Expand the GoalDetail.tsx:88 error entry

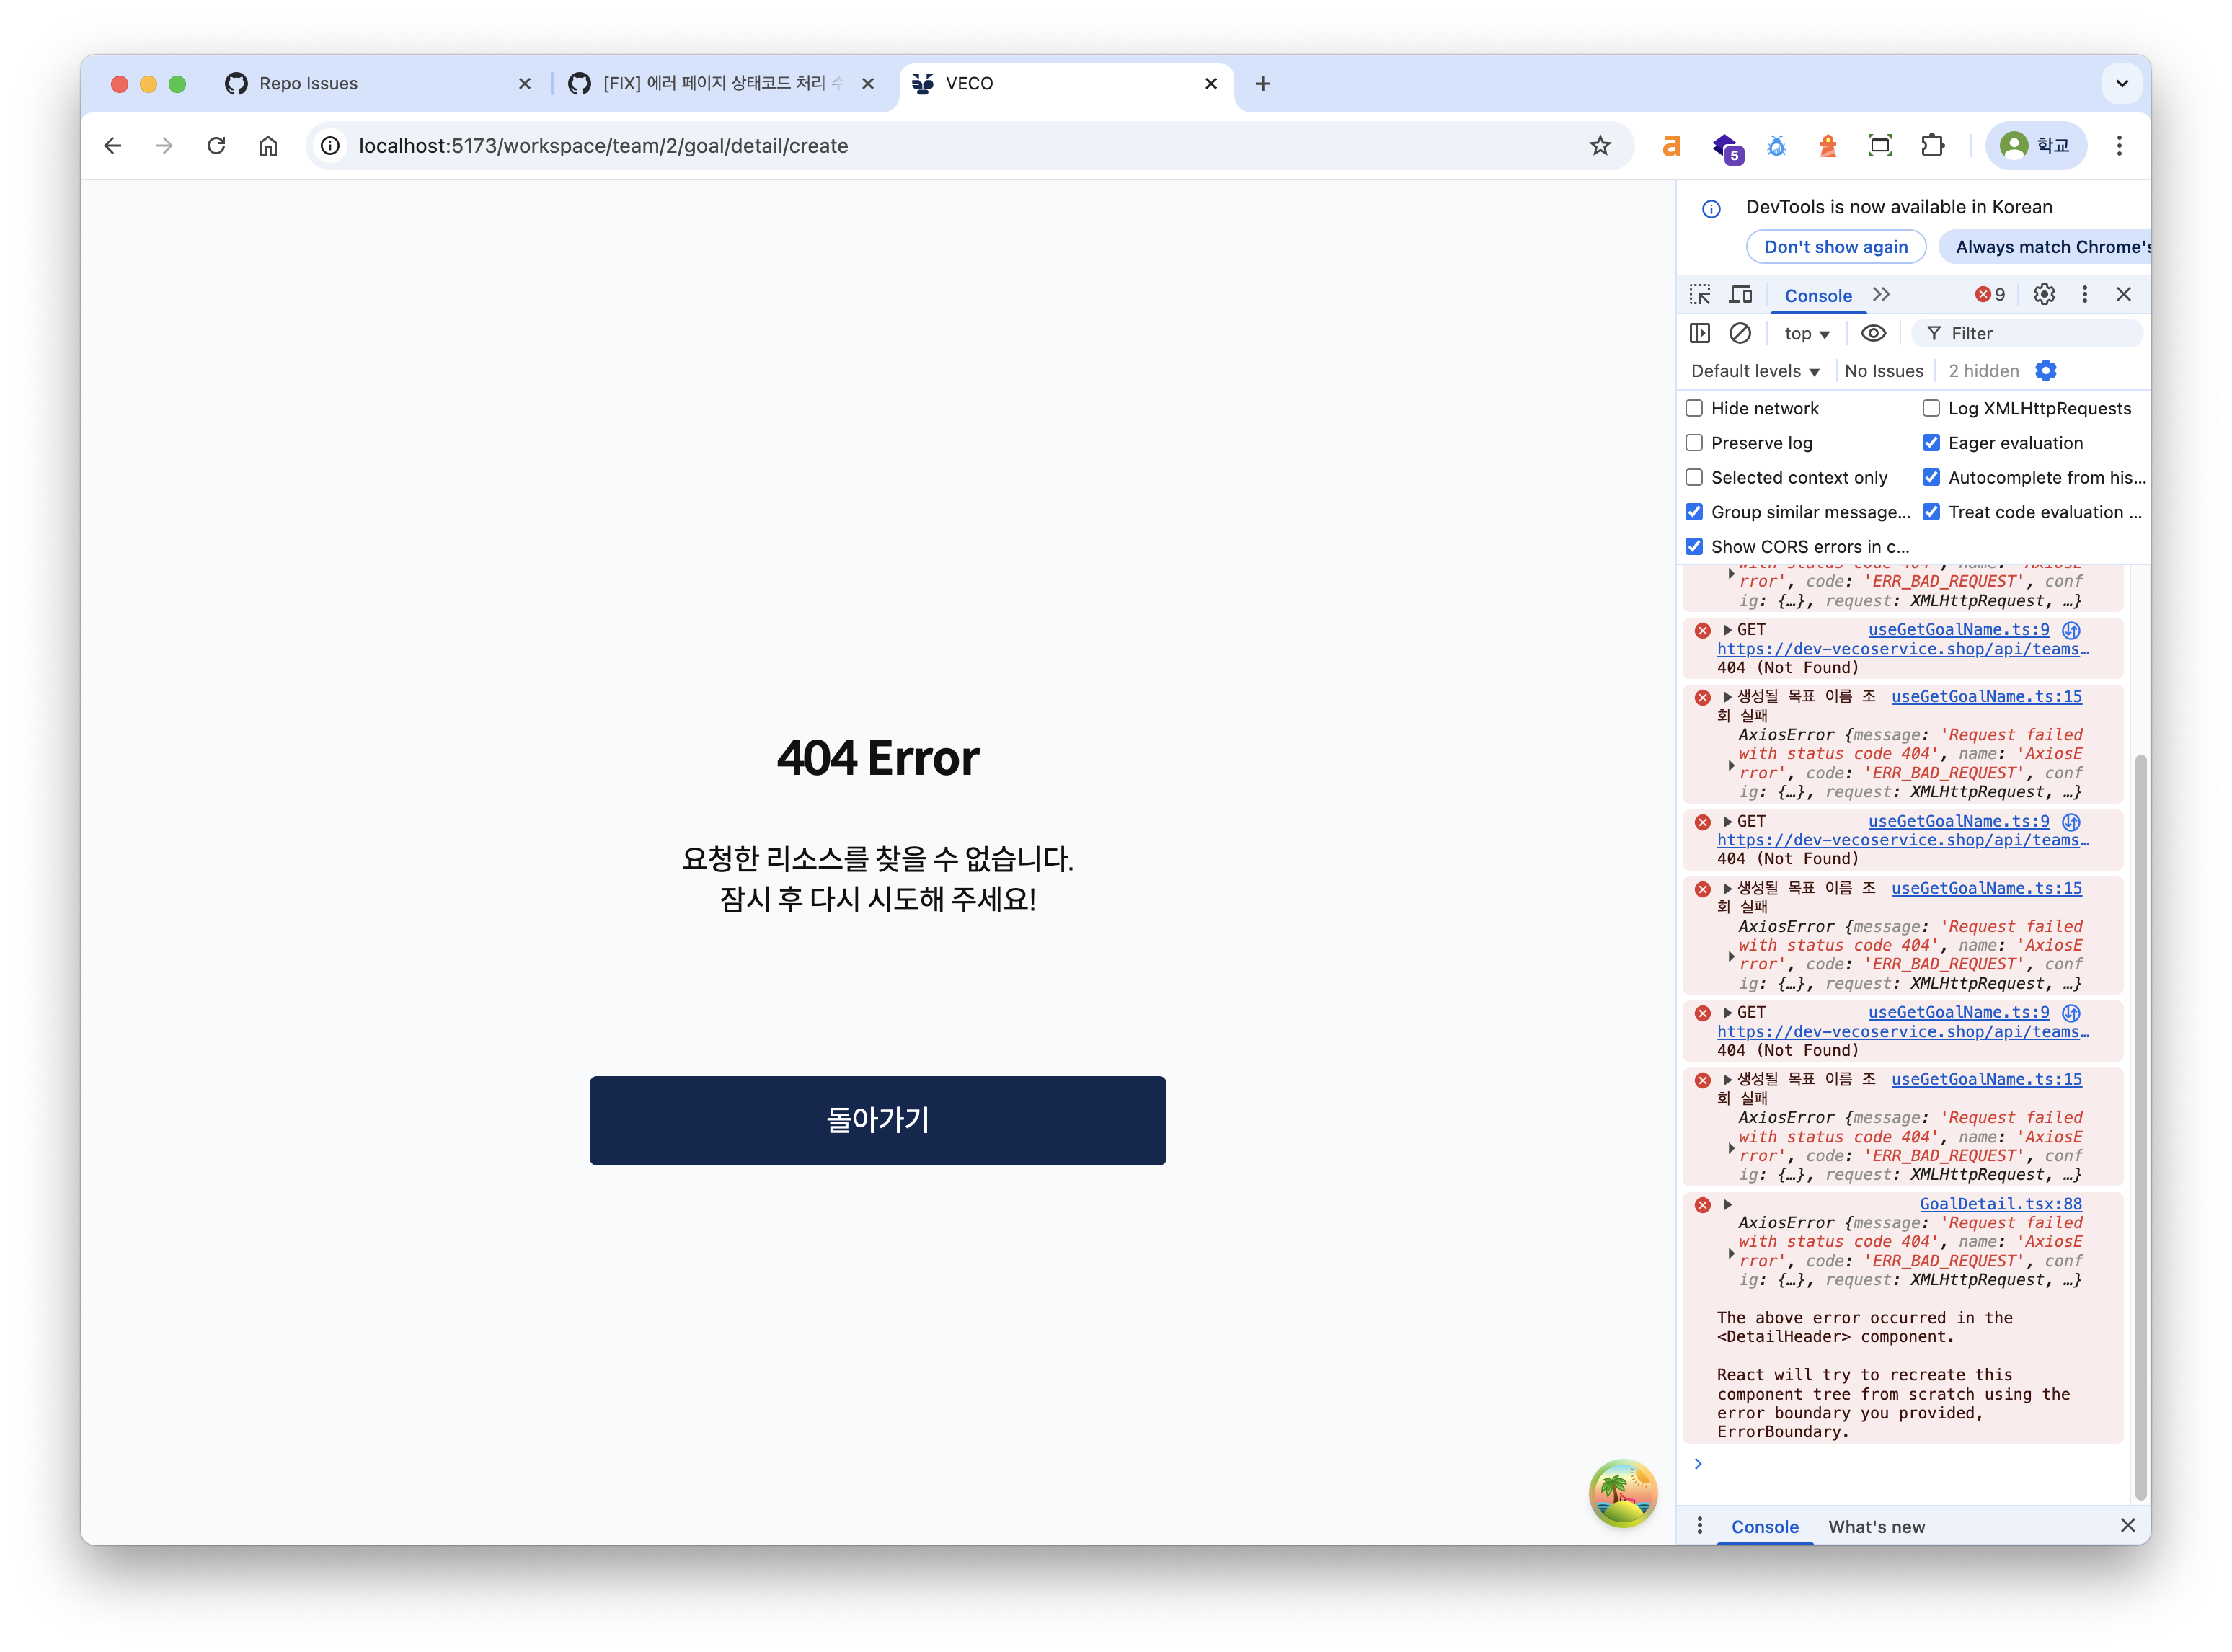click(1727, 1205)
